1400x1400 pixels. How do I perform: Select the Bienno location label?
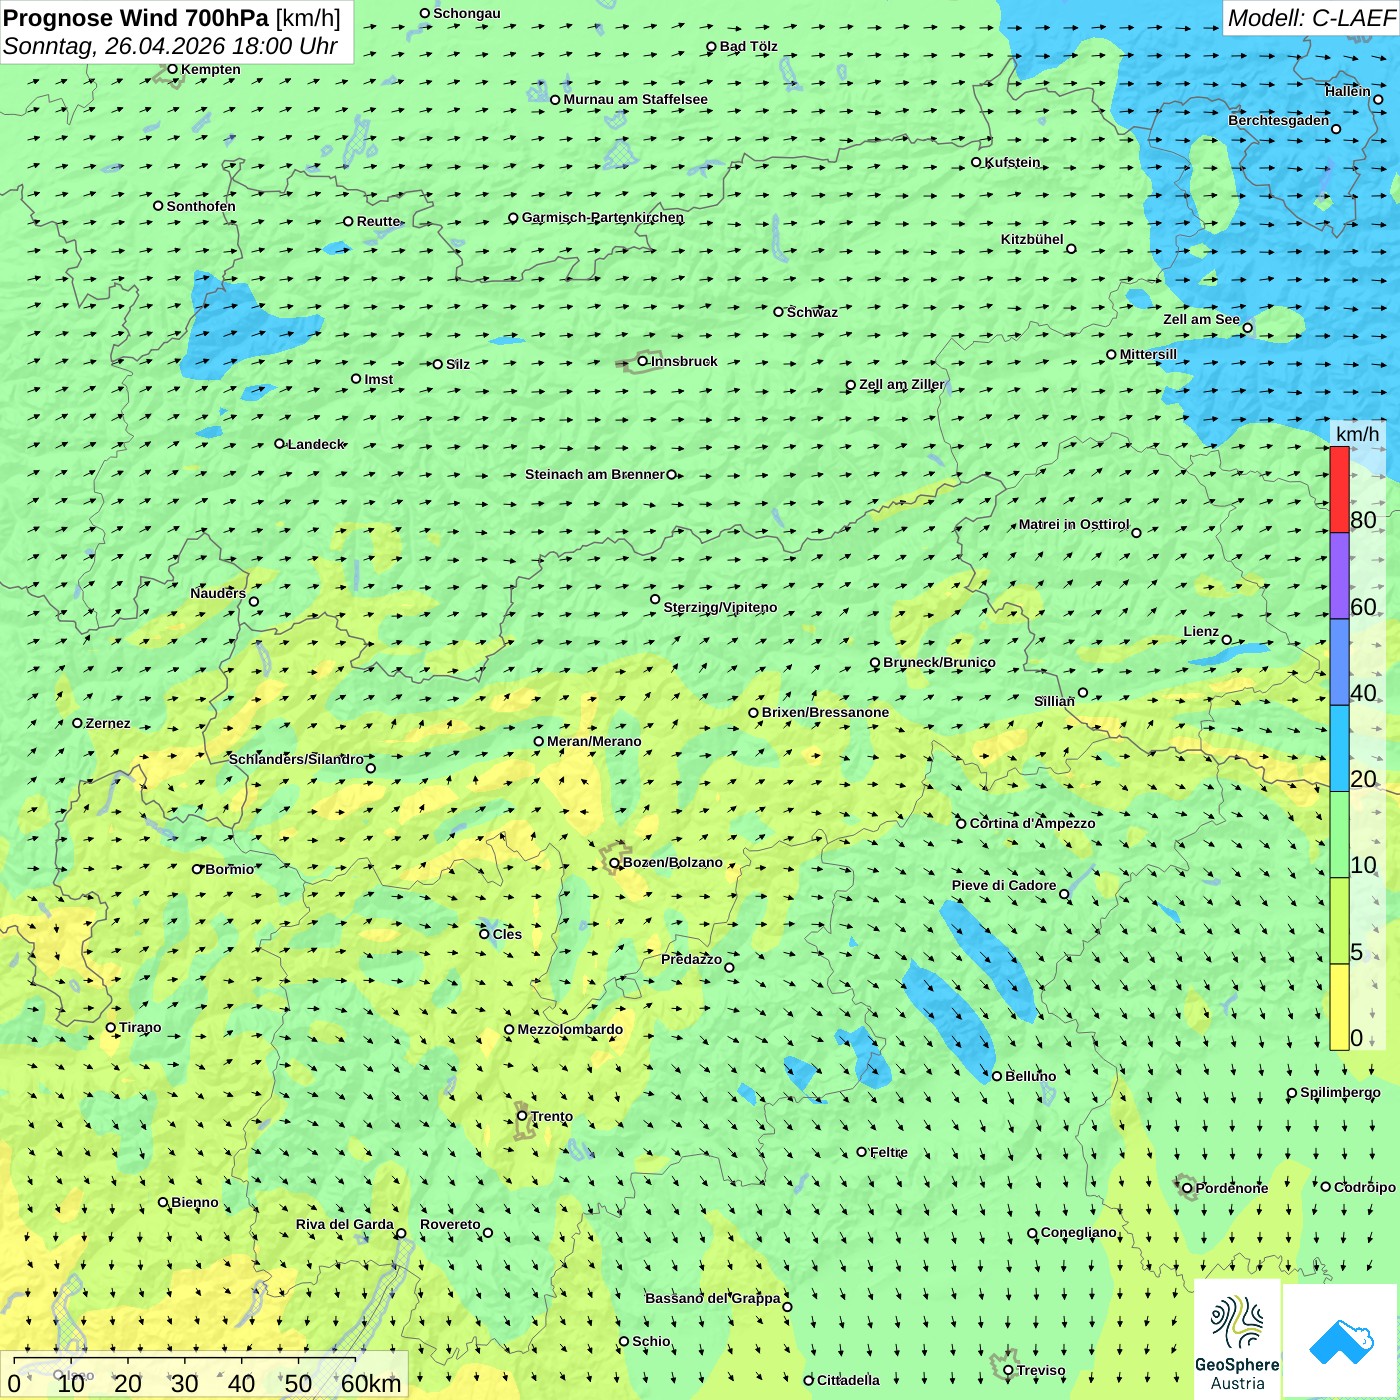195,1202
